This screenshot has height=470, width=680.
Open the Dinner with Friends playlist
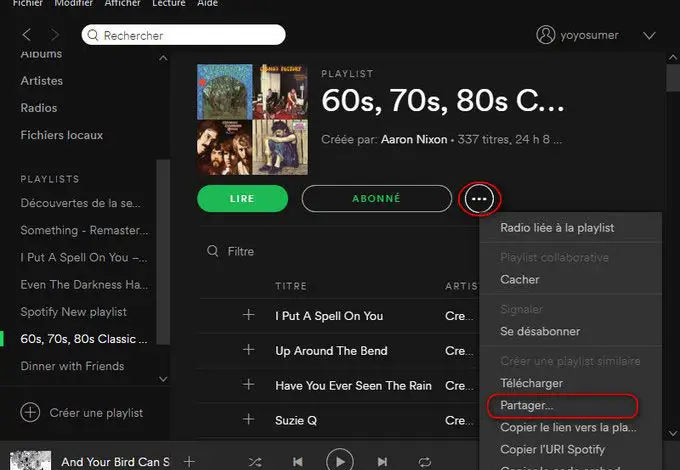point(72,366)
